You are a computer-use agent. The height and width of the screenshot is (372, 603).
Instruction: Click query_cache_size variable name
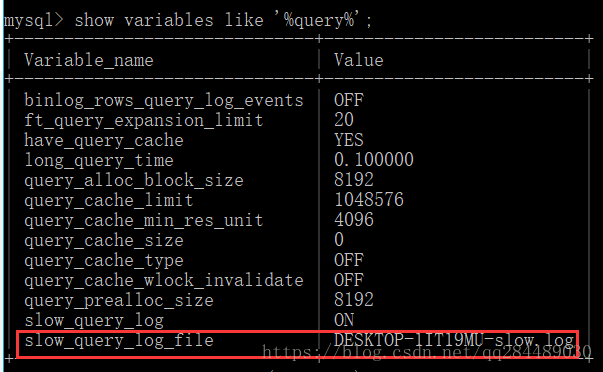coord(104,240)
